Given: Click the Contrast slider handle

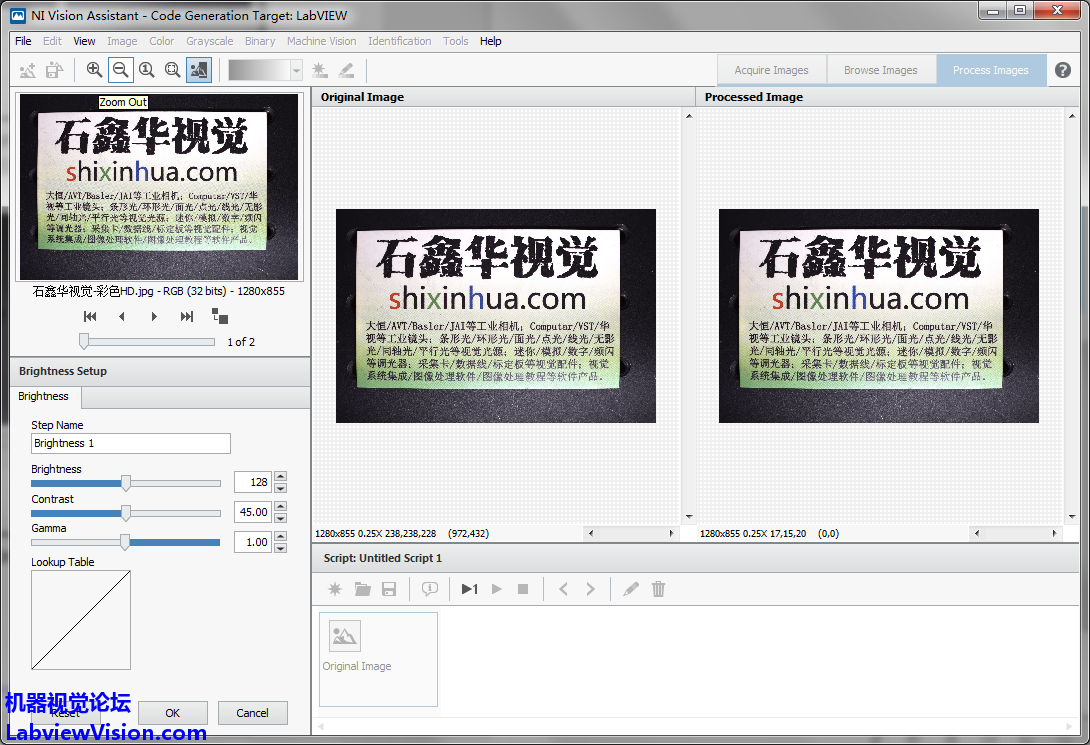Looking at the screenshot, I should [x=126, y=513].
